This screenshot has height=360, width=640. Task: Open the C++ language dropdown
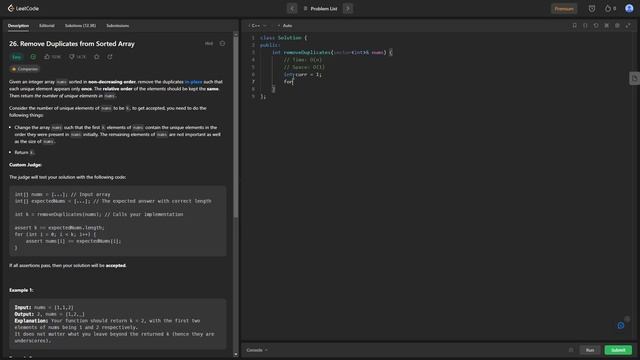click(x=258, y=26)
